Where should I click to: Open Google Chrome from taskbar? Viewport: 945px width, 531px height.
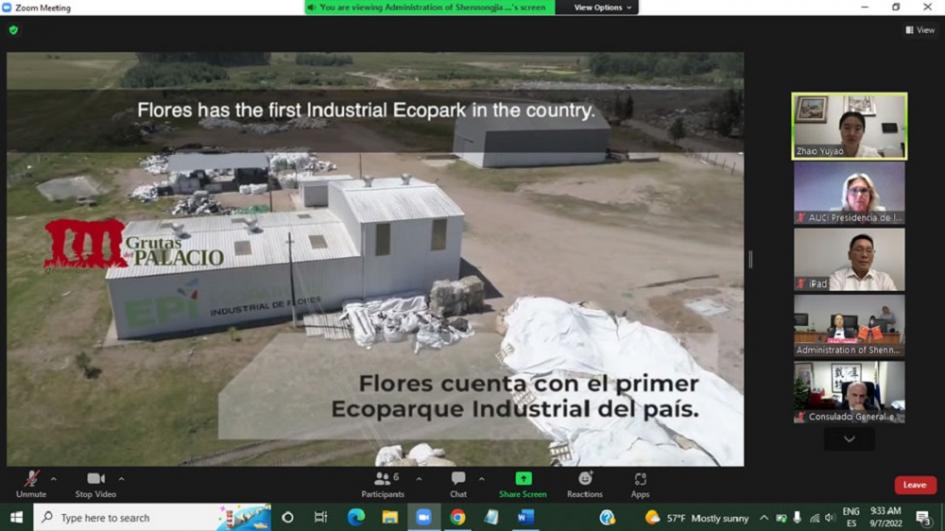[x=457, y=517]
